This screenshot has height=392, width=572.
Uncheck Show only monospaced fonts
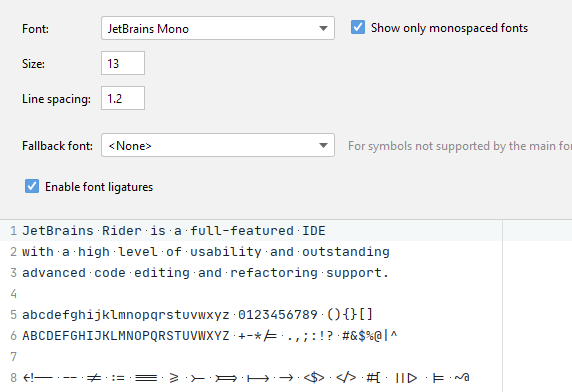358,27
